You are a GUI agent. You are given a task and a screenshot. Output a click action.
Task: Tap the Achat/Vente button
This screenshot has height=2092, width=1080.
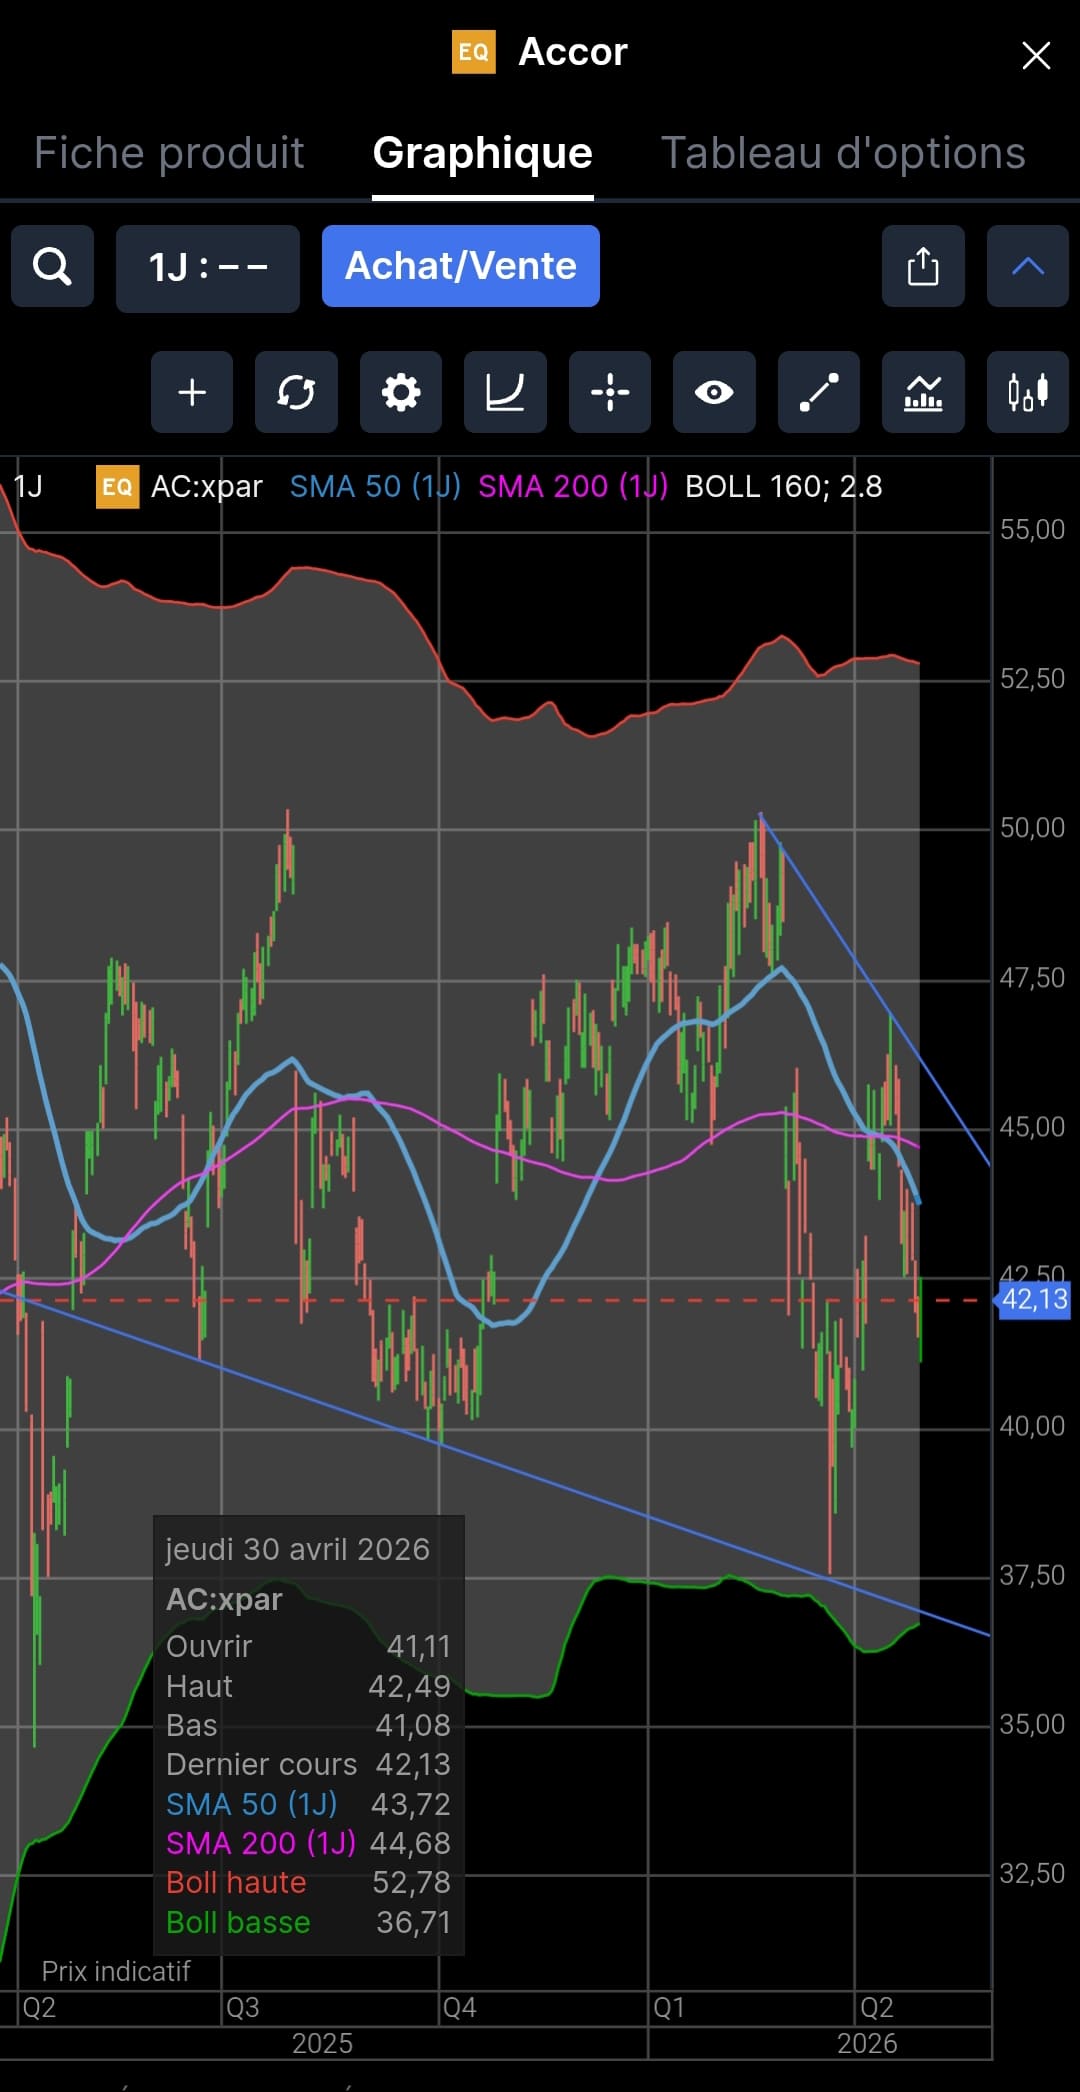click(x=461, y=266)
